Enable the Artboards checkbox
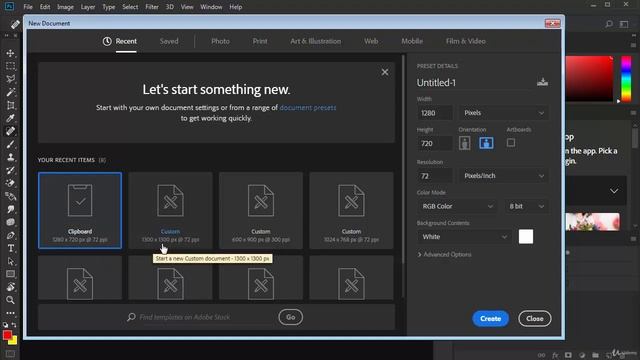Viewport: 640px width, 360px height. [511, 143]
